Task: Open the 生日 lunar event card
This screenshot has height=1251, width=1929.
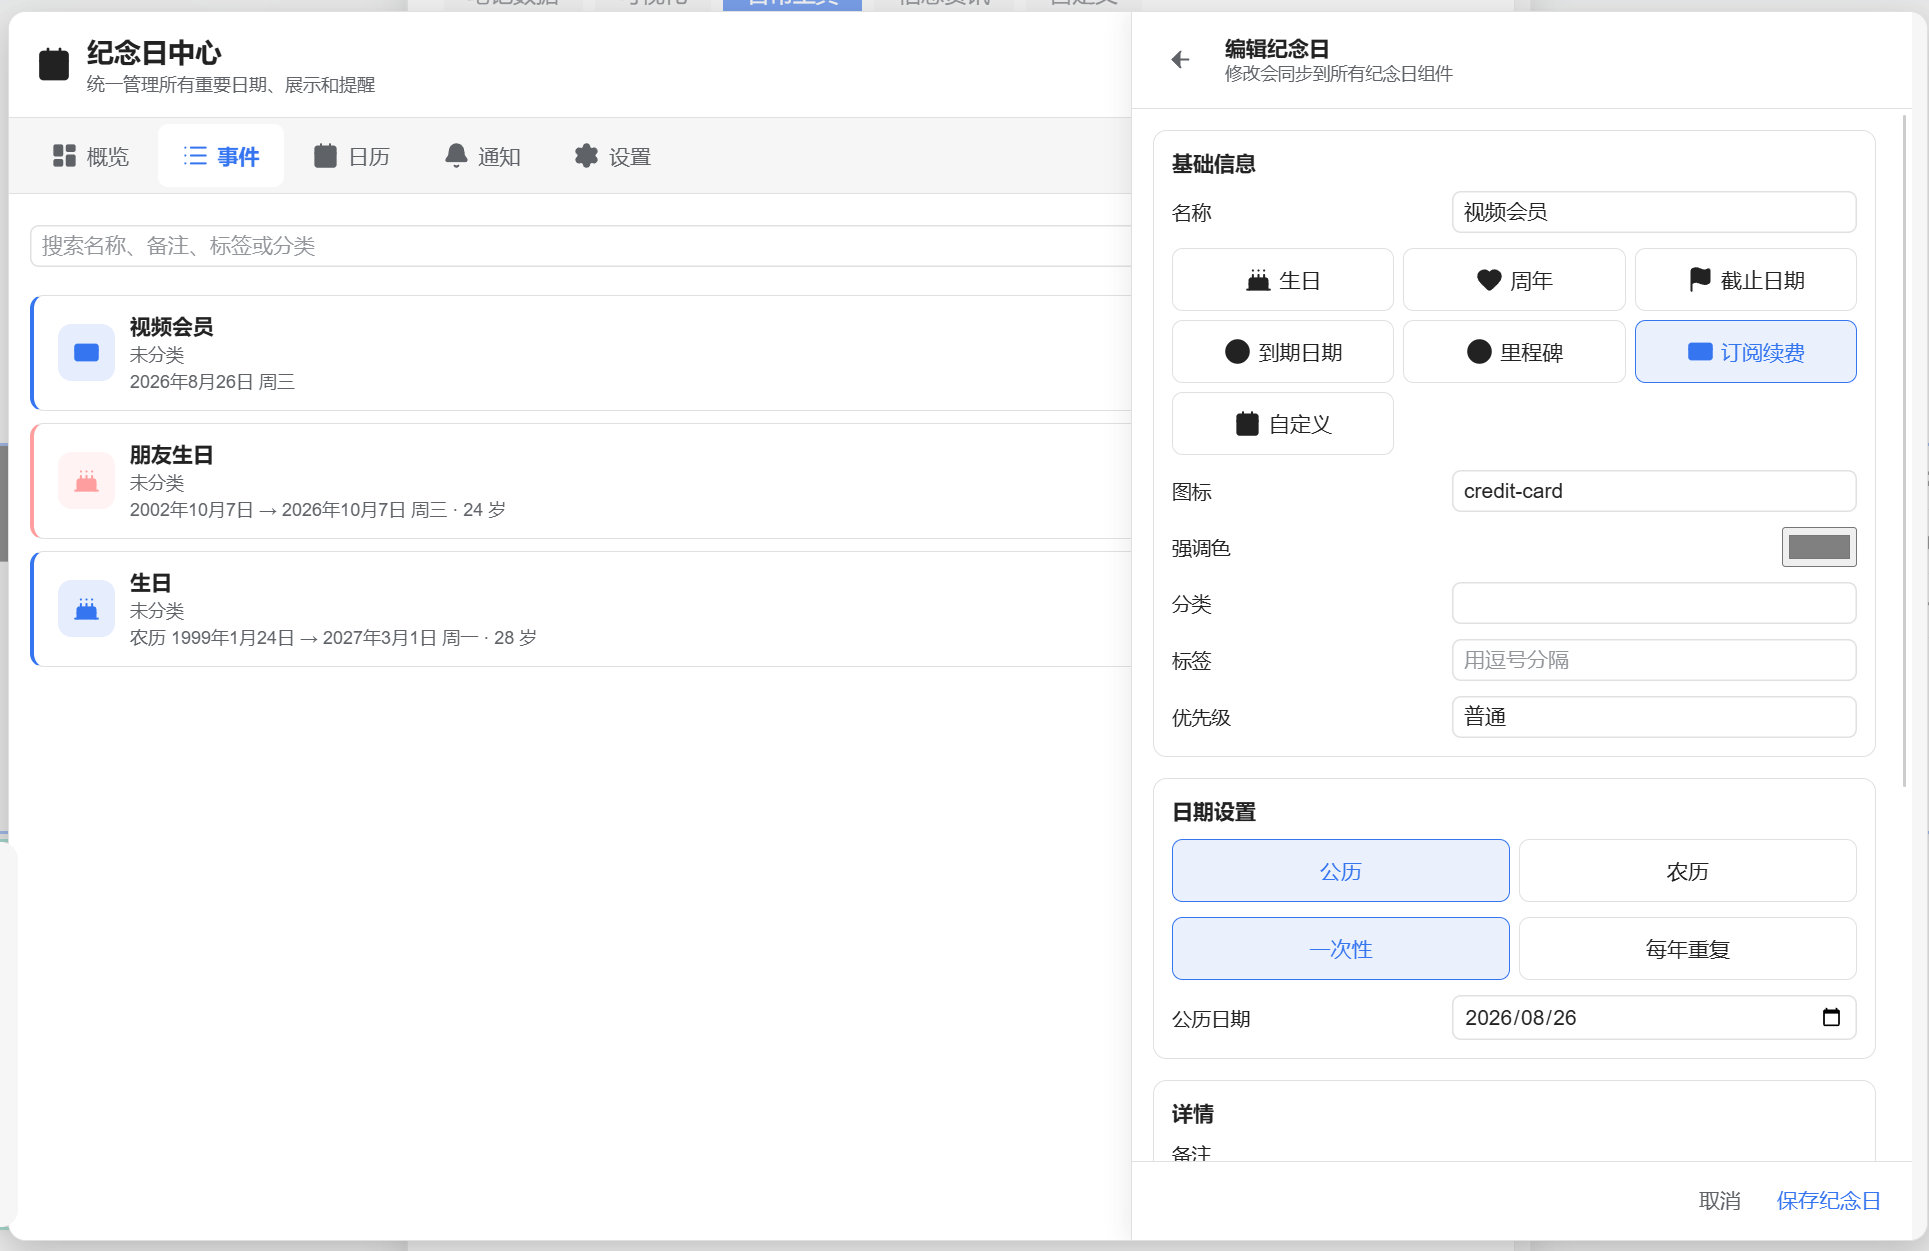Action: pyautogui.click(x=582, y=609)
